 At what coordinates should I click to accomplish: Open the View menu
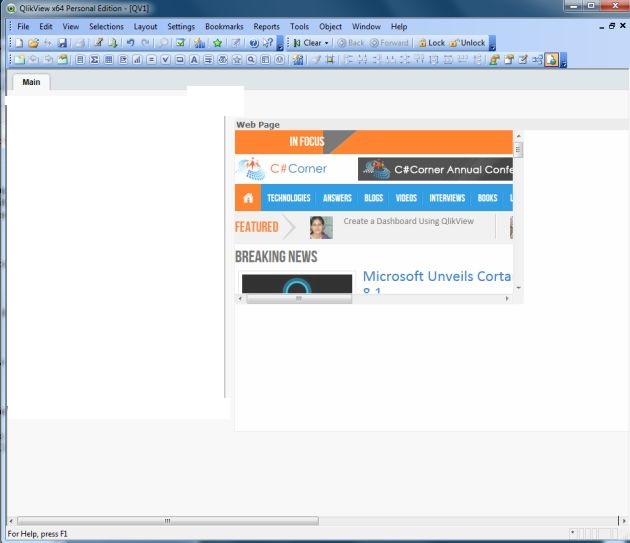71,27
